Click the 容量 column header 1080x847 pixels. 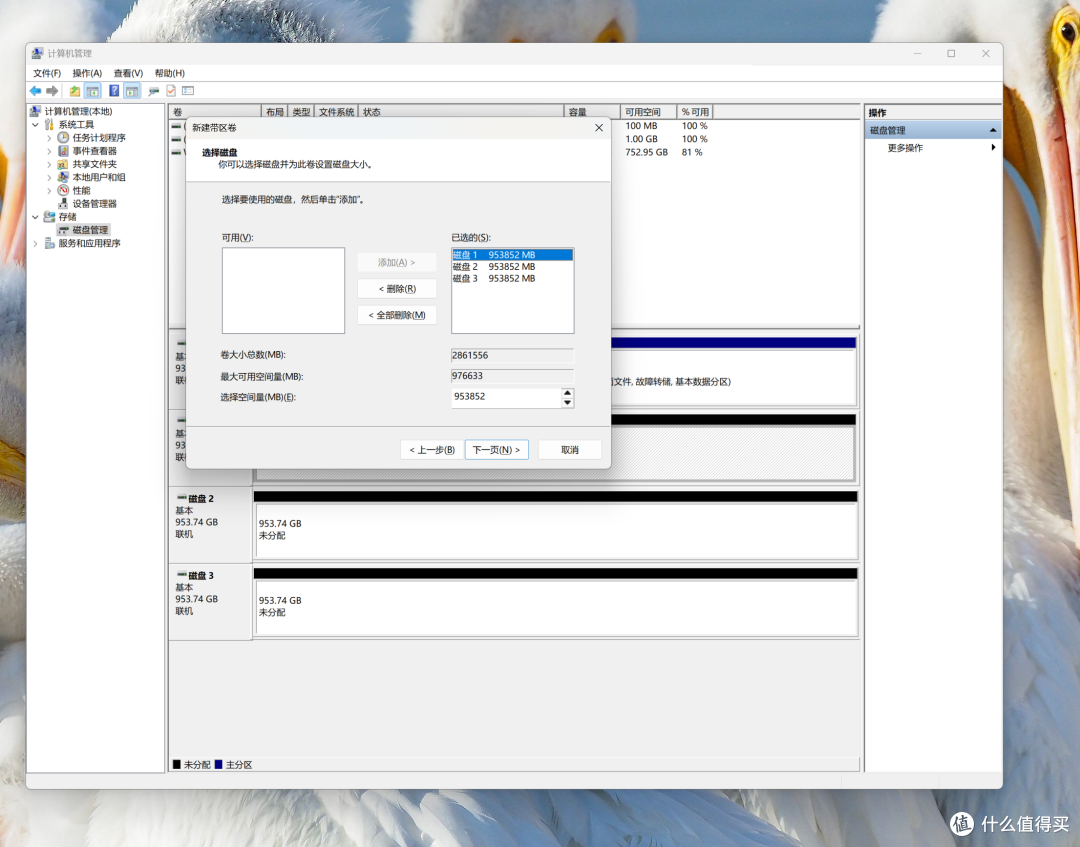pyautogui.click(x=592, y=112)
